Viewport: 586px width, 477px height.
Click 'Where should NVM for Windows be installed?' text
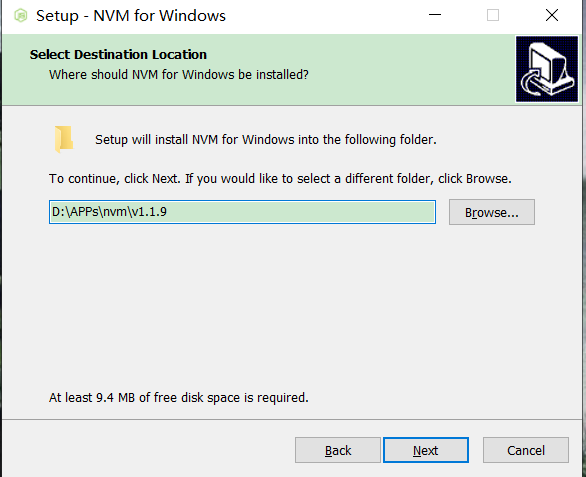coord(179,75)
